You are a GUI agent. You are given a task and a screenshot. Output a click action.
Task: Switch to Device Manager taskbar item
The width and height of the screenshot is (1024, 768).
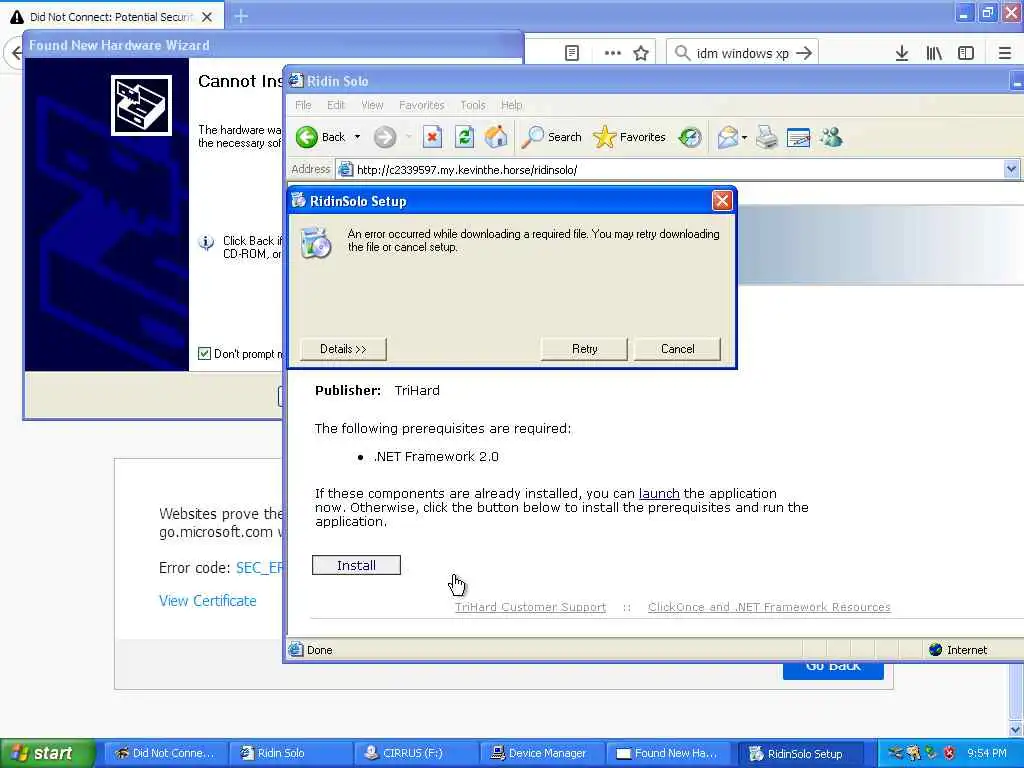pyautogui.click(x=542, y=753)
